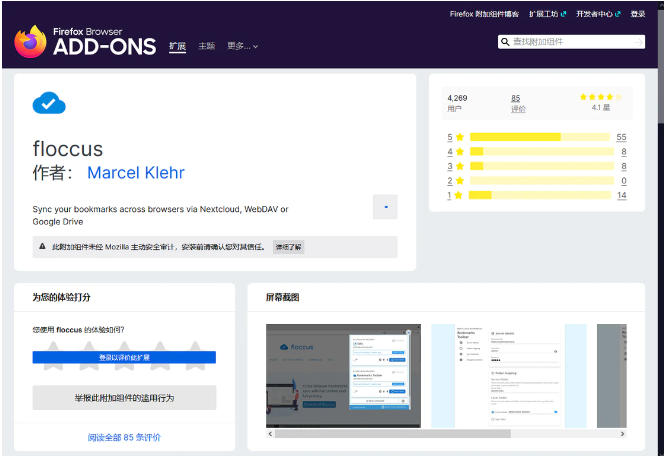Click the 5-star rating bar
Image resolution: width=664 pixels, height=456 pixels.
pos(540,137)
